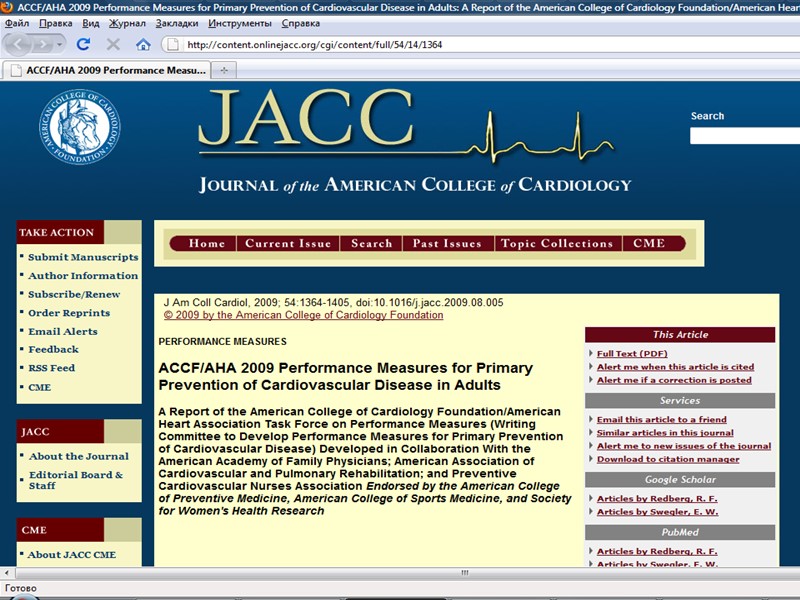
Task: Click the American College of Cardiology Foundation seal
Action: 80,127
